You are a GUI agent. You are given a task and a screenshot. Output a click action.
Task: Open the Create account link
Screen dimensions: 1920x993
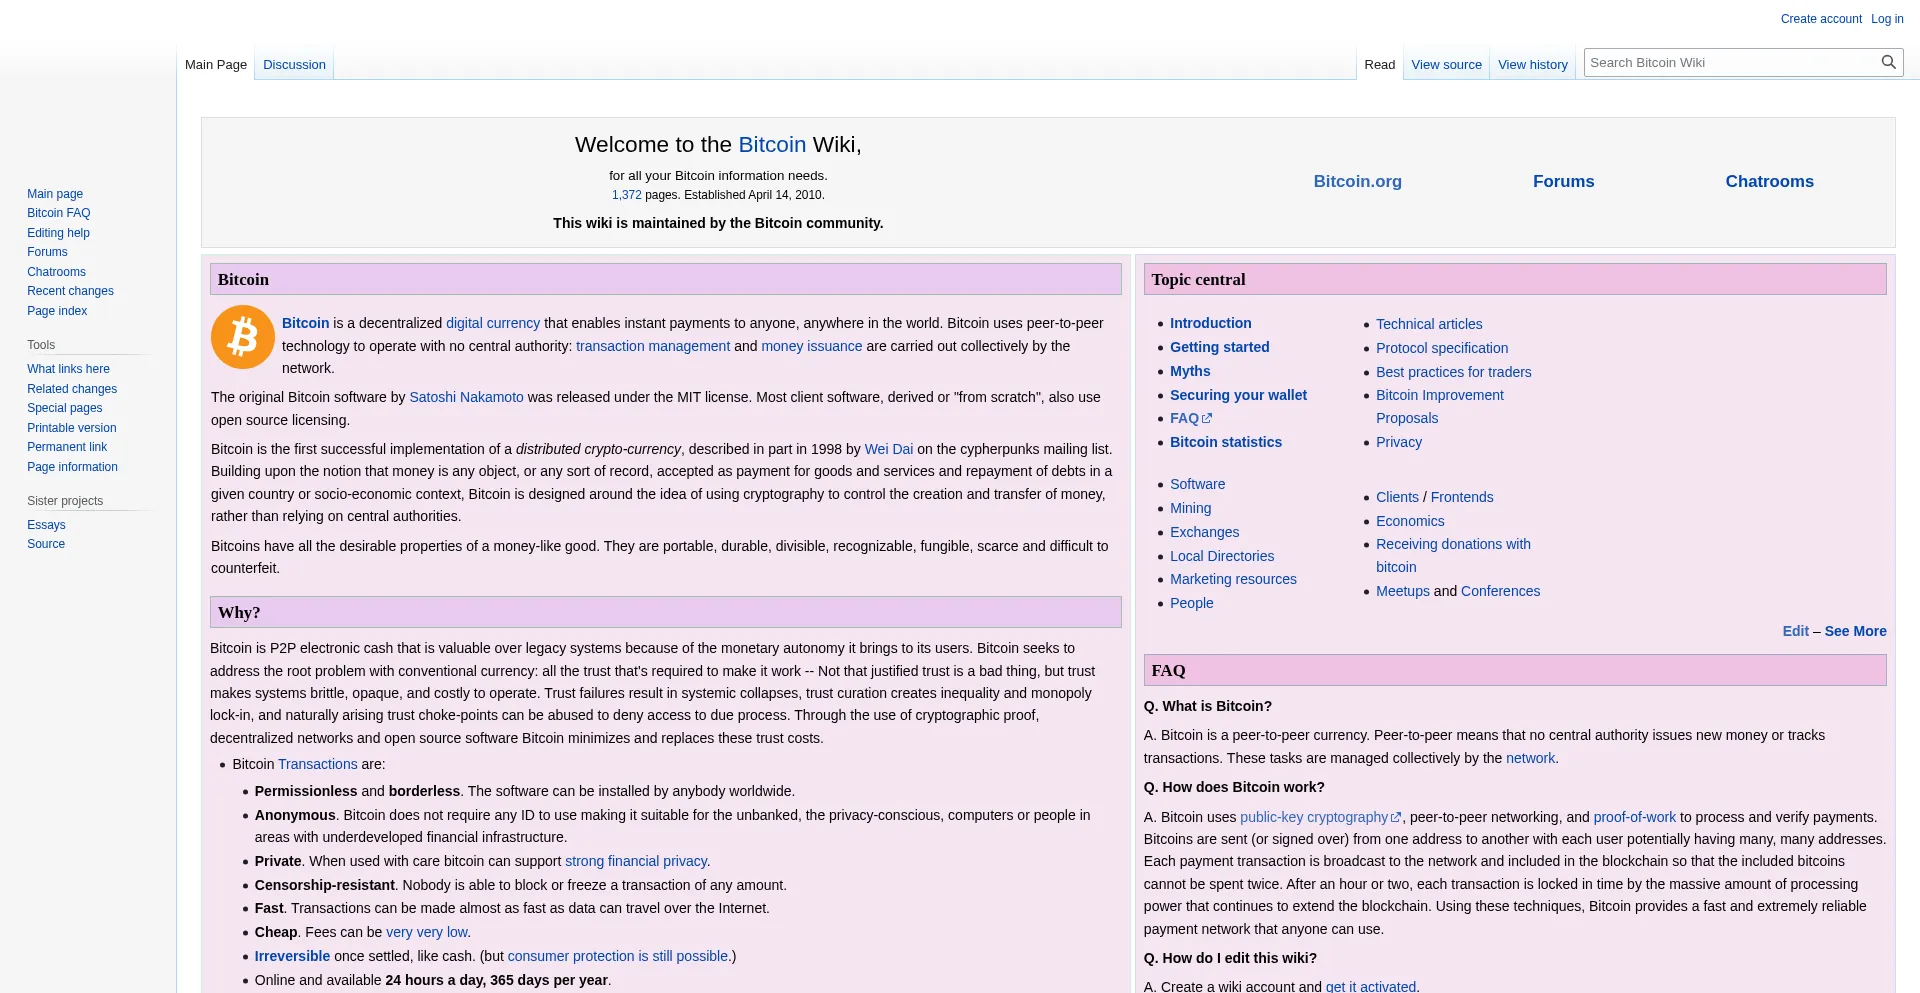[x=1820, y=19]
